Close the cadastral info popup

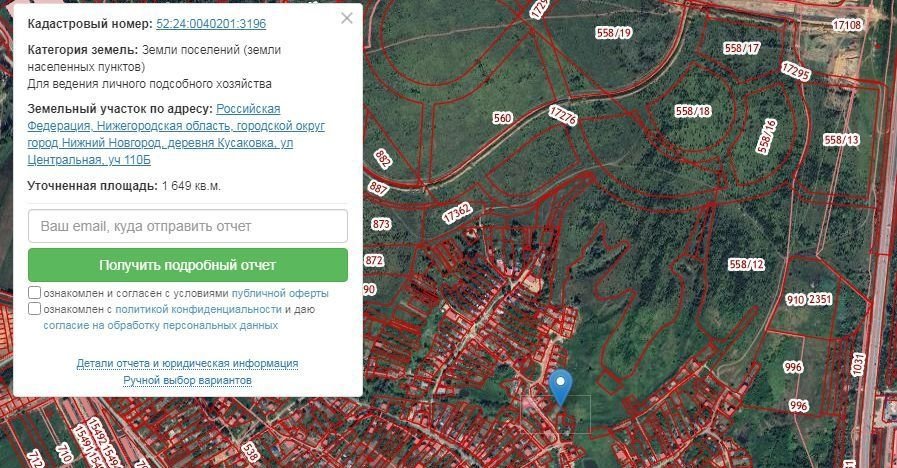pyautogui.click(x=346, y=18)
